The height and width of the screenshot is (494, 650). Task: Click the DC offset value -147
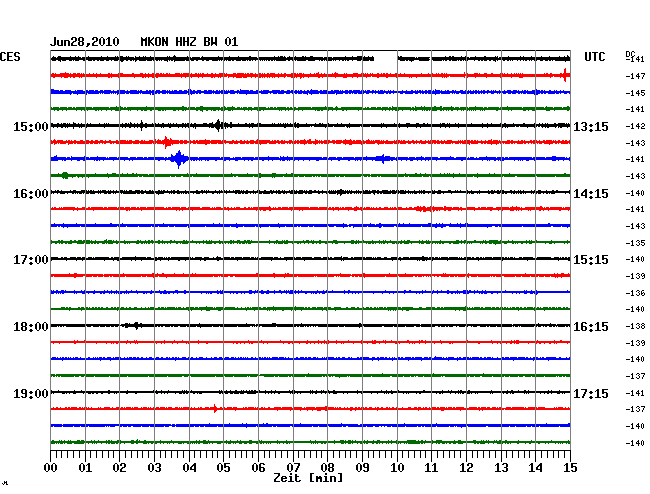(x=635, y=76)
